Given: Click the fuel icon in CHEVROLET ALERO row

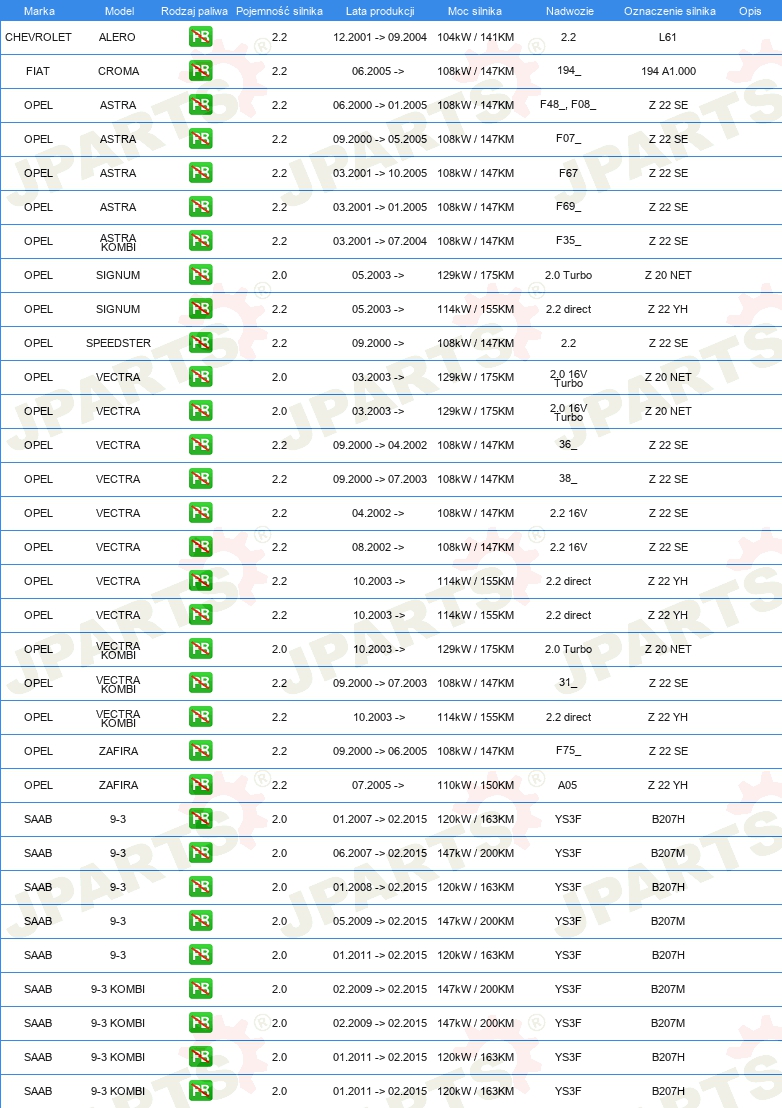Looking at the screenshot, I should [201, 37].
